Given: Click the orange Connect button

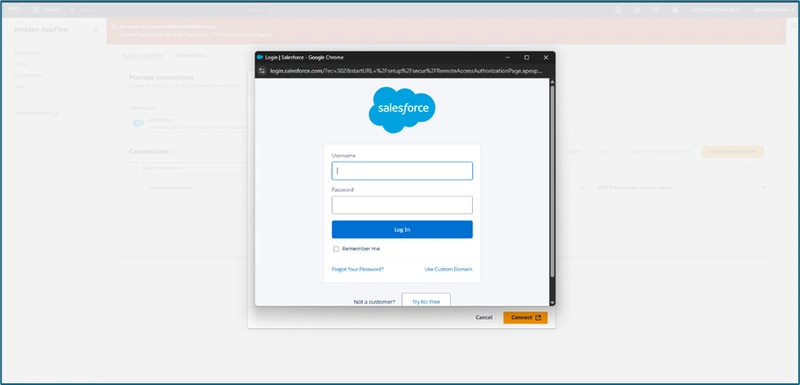Looking at the screenshot, I should 526,318.
